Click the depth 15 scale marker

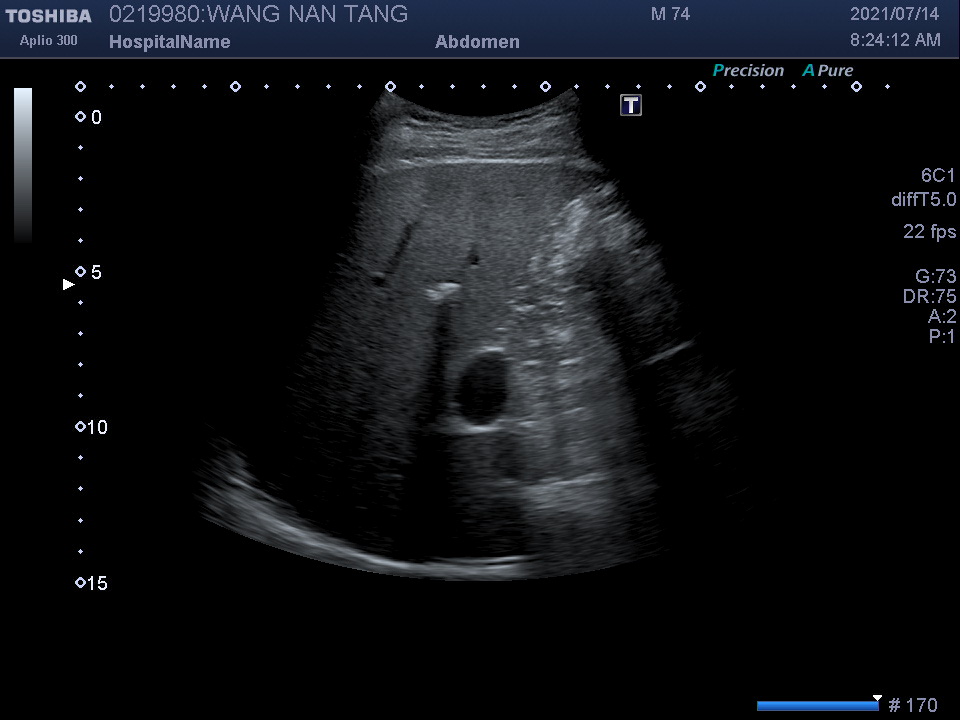(x=81, y=583)
